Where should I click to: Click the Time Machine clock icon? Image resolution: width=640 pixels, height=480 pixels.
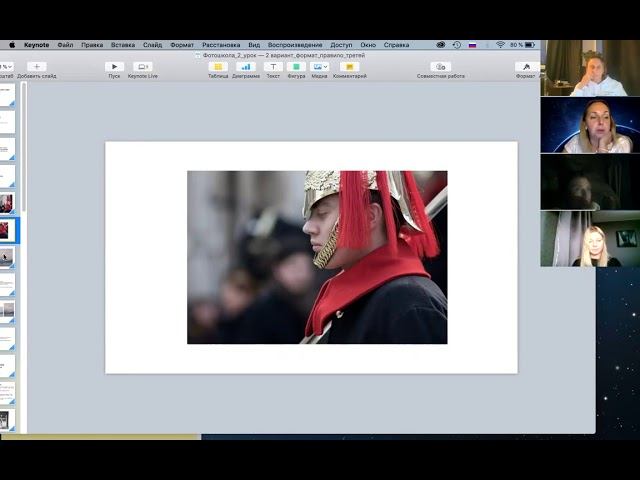coord(457,45)
